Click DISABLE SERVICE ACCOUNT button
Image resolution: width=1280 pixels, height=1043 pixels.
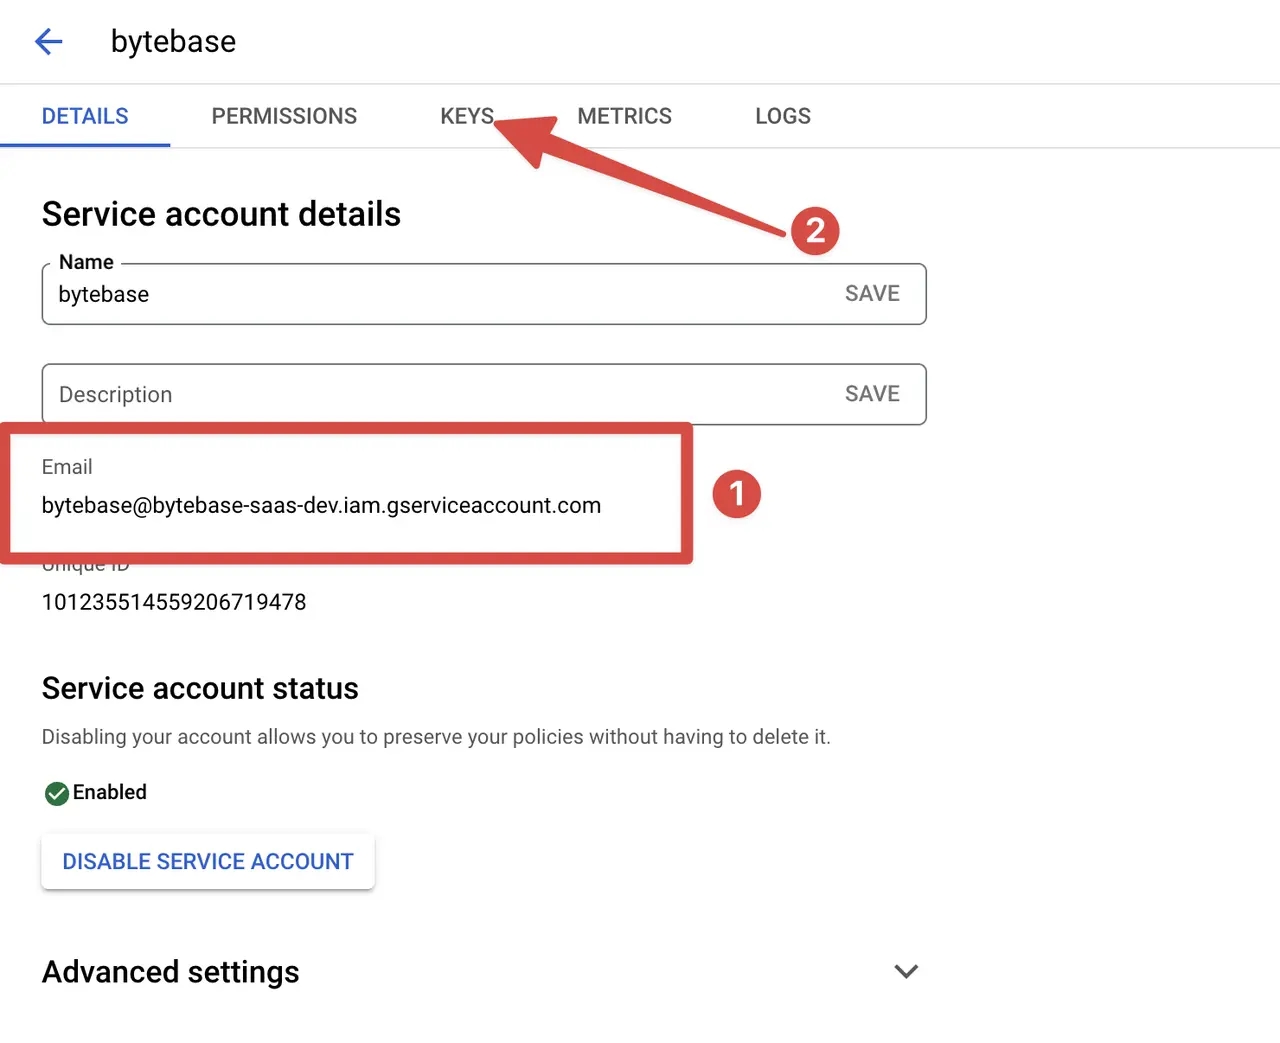point(208,861)
